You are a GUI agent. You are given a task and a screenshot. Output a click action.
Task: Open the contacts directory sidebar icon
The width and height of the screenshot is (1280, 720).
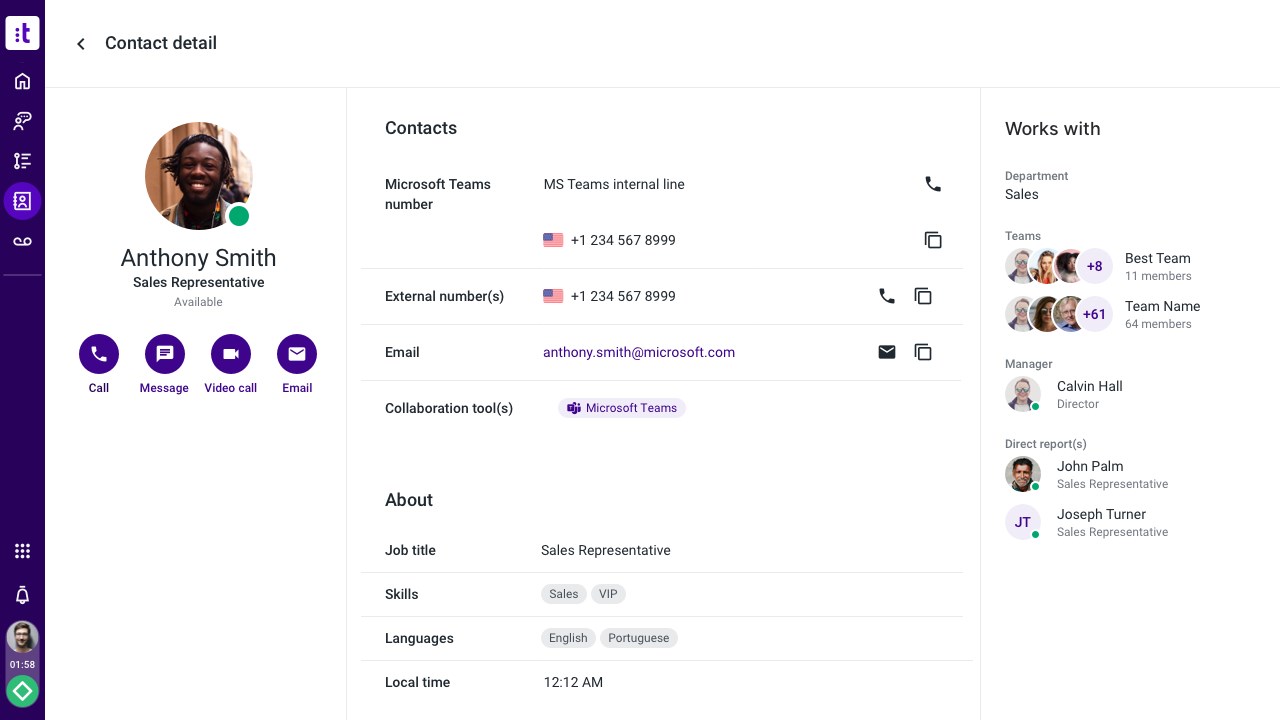22,201
